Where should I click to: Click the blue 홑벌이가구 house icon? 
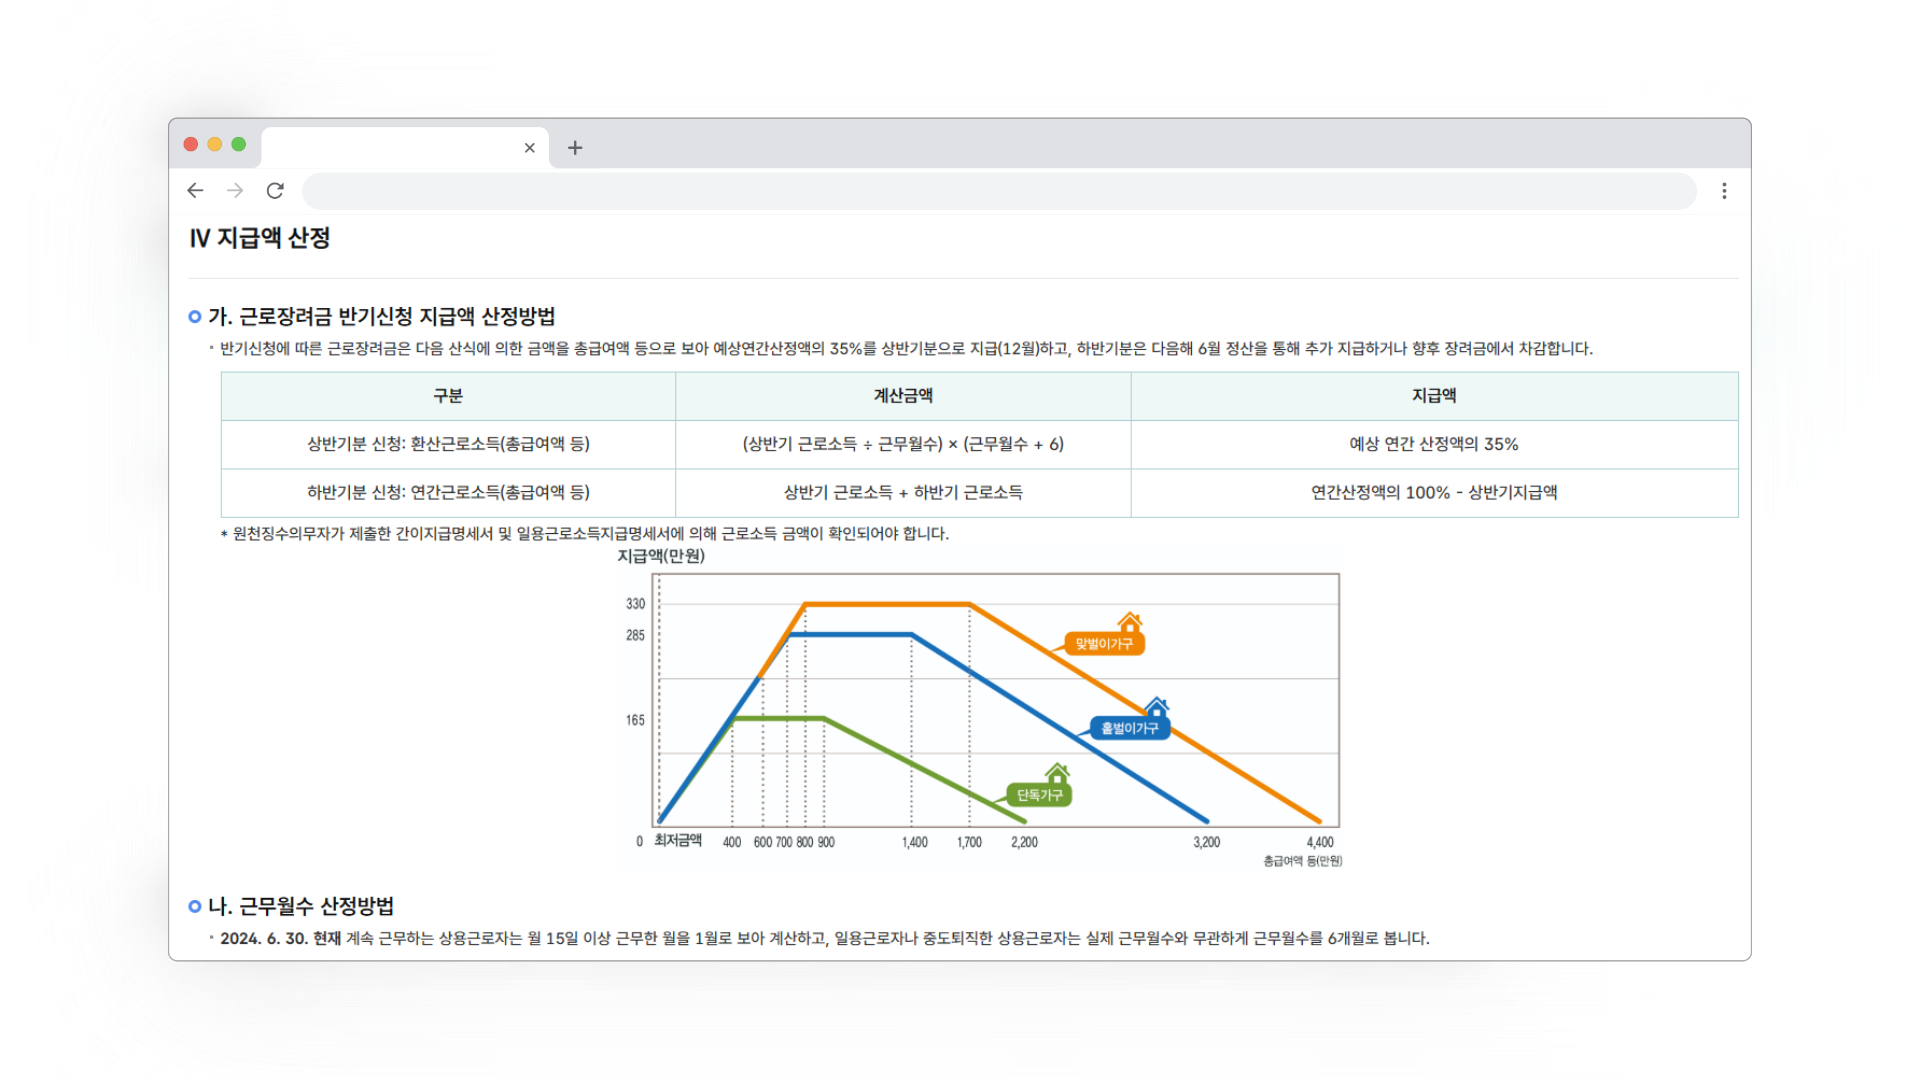coord(1156,707)
